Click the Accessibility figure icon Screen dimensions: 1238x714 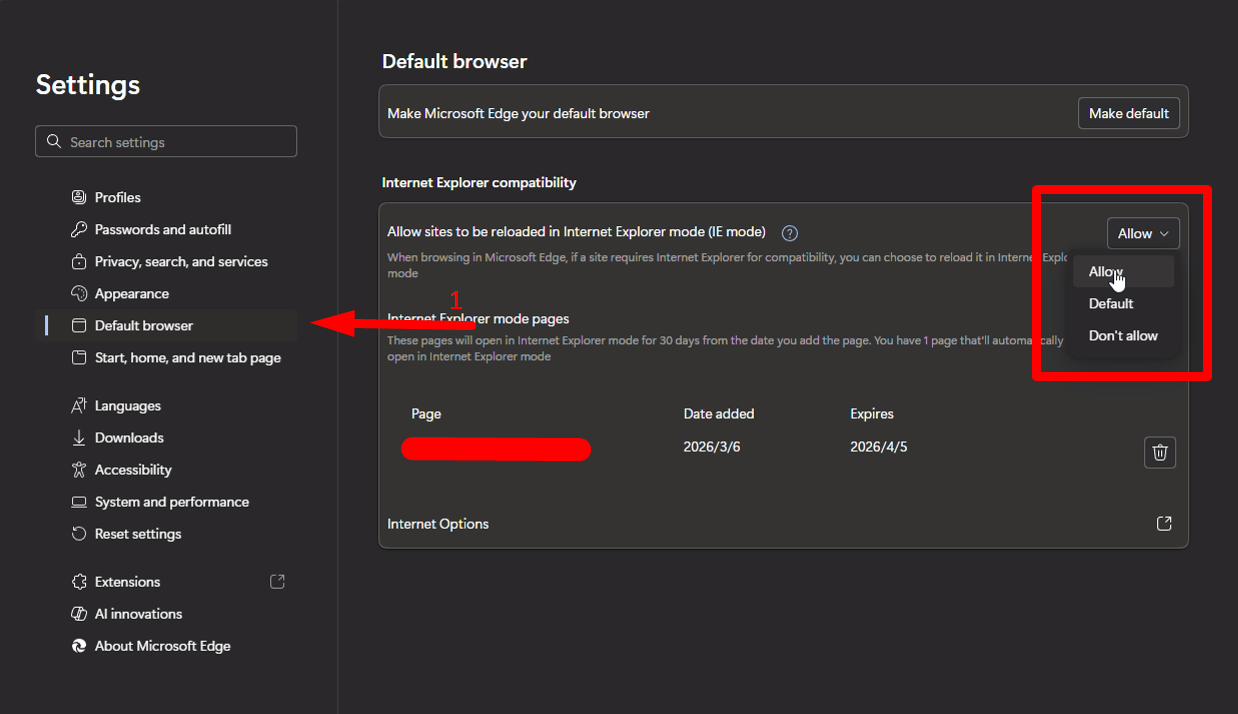pyautogui.click(x=79, y=469)
